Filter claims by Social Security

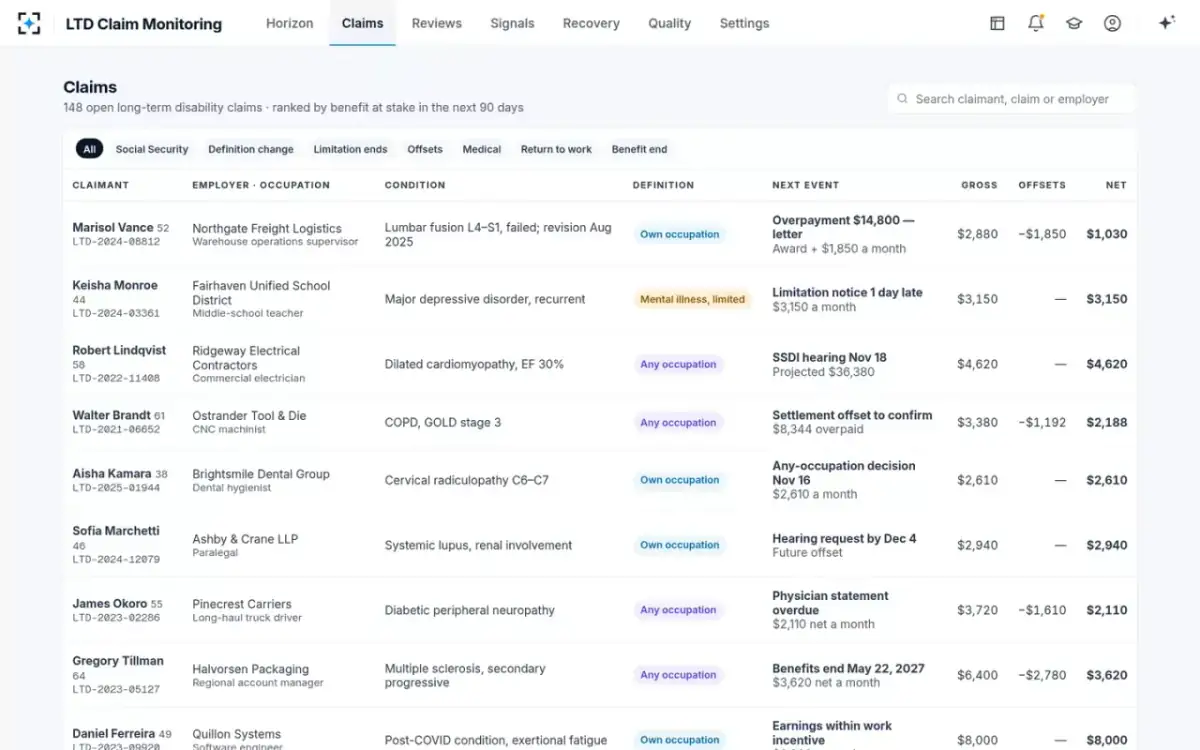(x=152, y=149)
